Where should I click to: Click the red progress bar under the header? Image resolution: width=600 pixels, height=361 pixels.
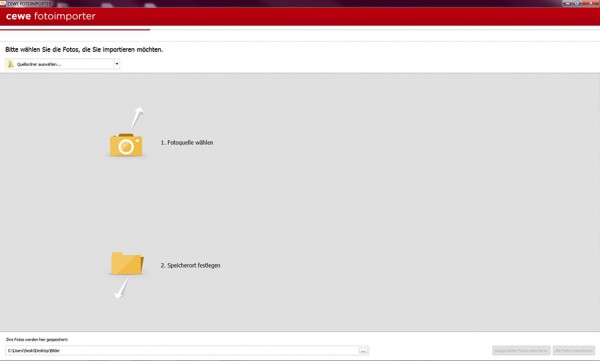pos(75,29)
